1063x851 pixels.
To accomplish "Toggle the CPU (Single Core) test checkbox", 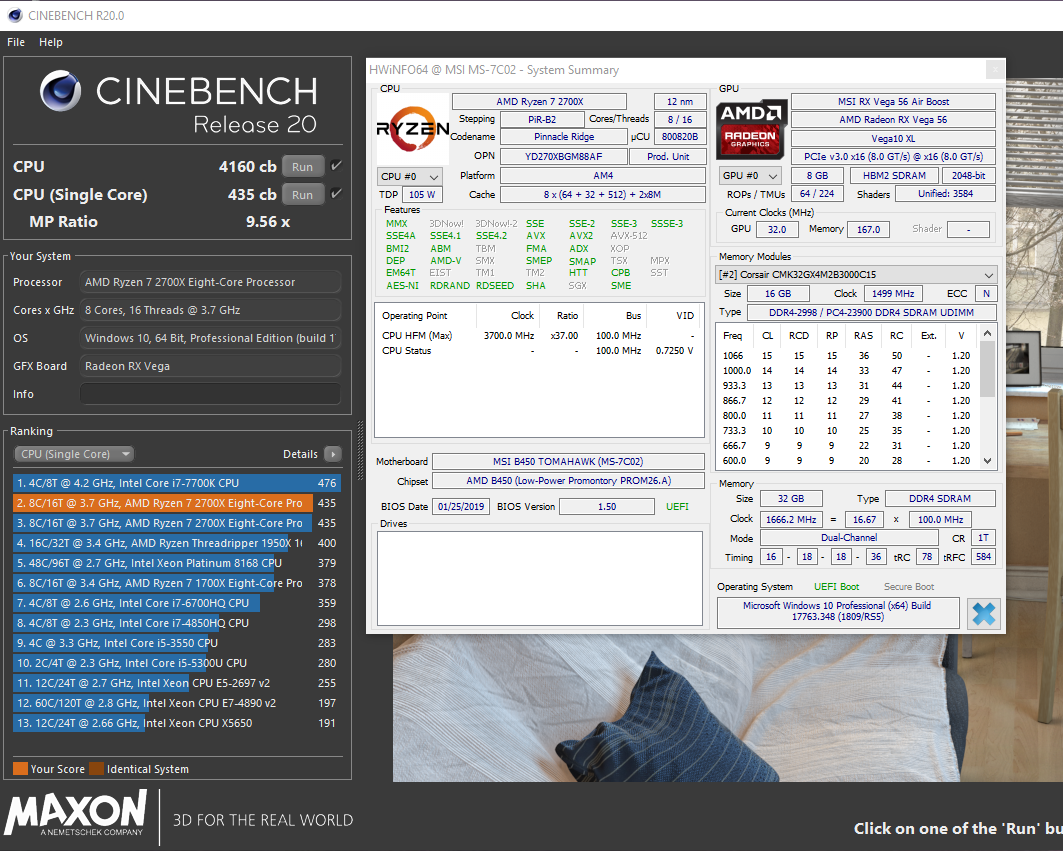I will 336,194.
